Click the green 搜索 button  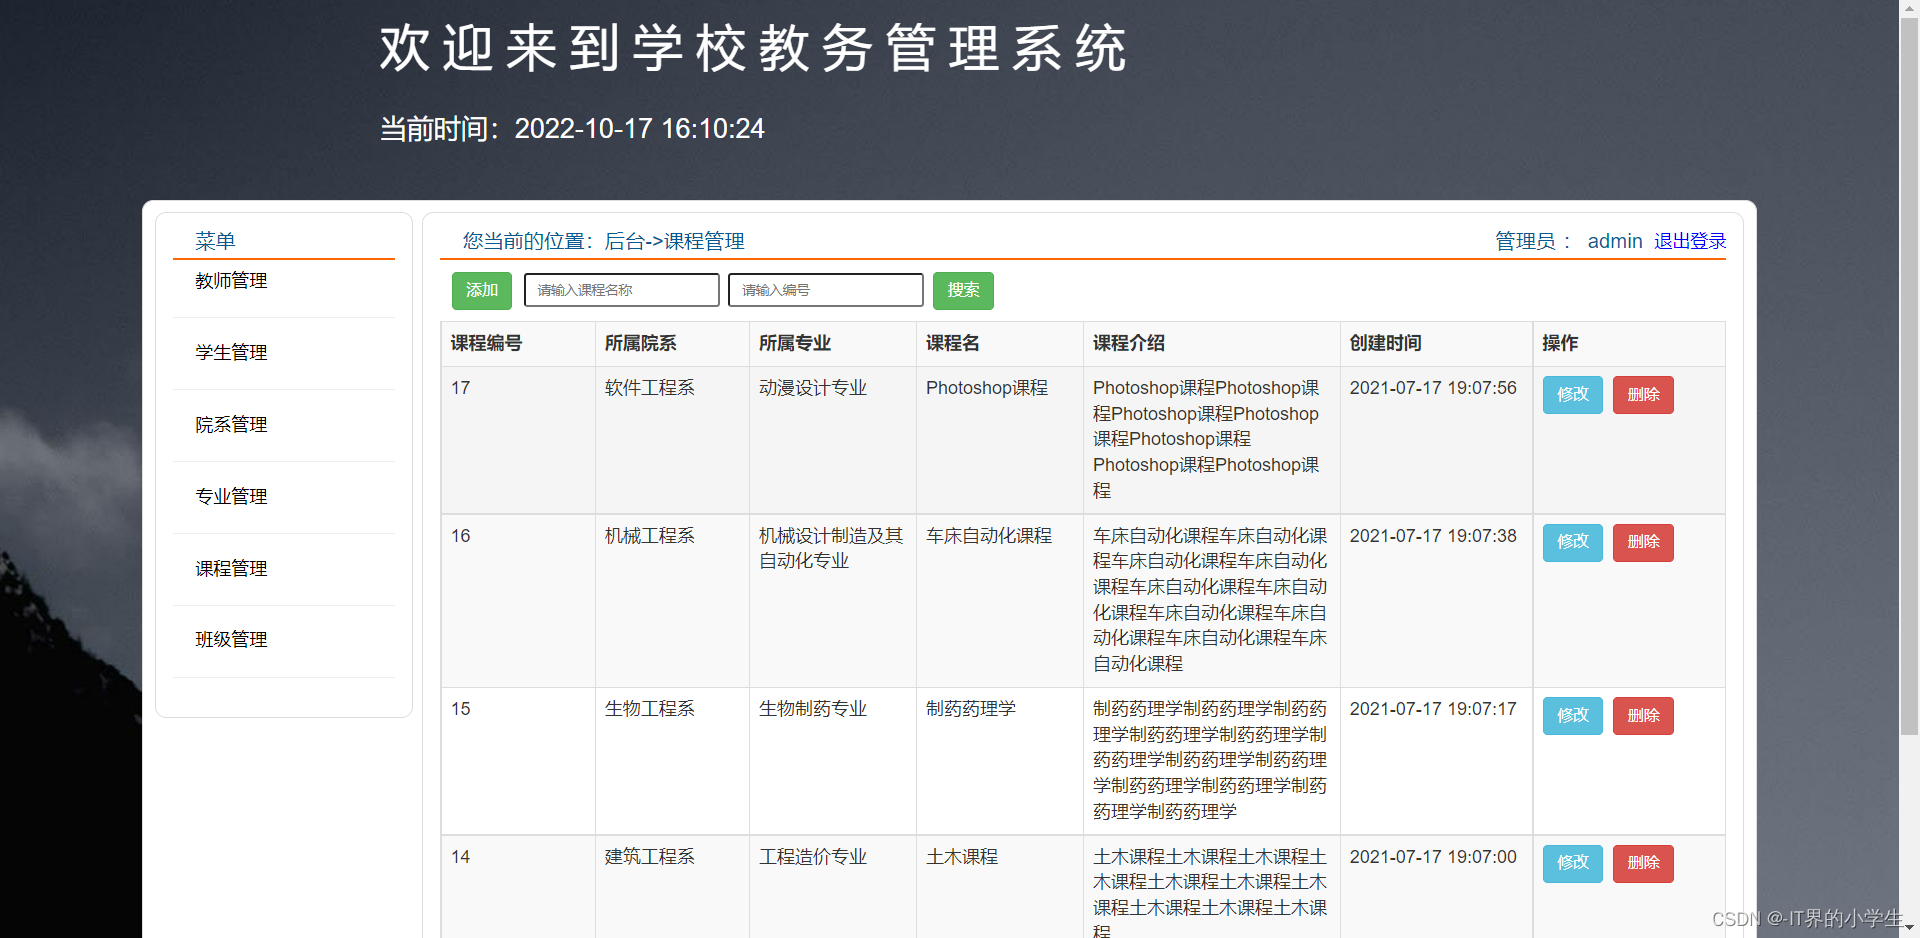(x=963, y=290)
